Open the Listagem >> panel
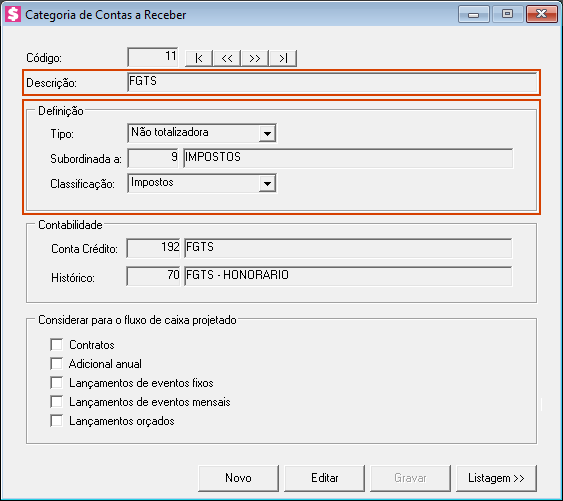Viewport: 563px width, 501px height. pyautogui.click(x=497, y=478)
